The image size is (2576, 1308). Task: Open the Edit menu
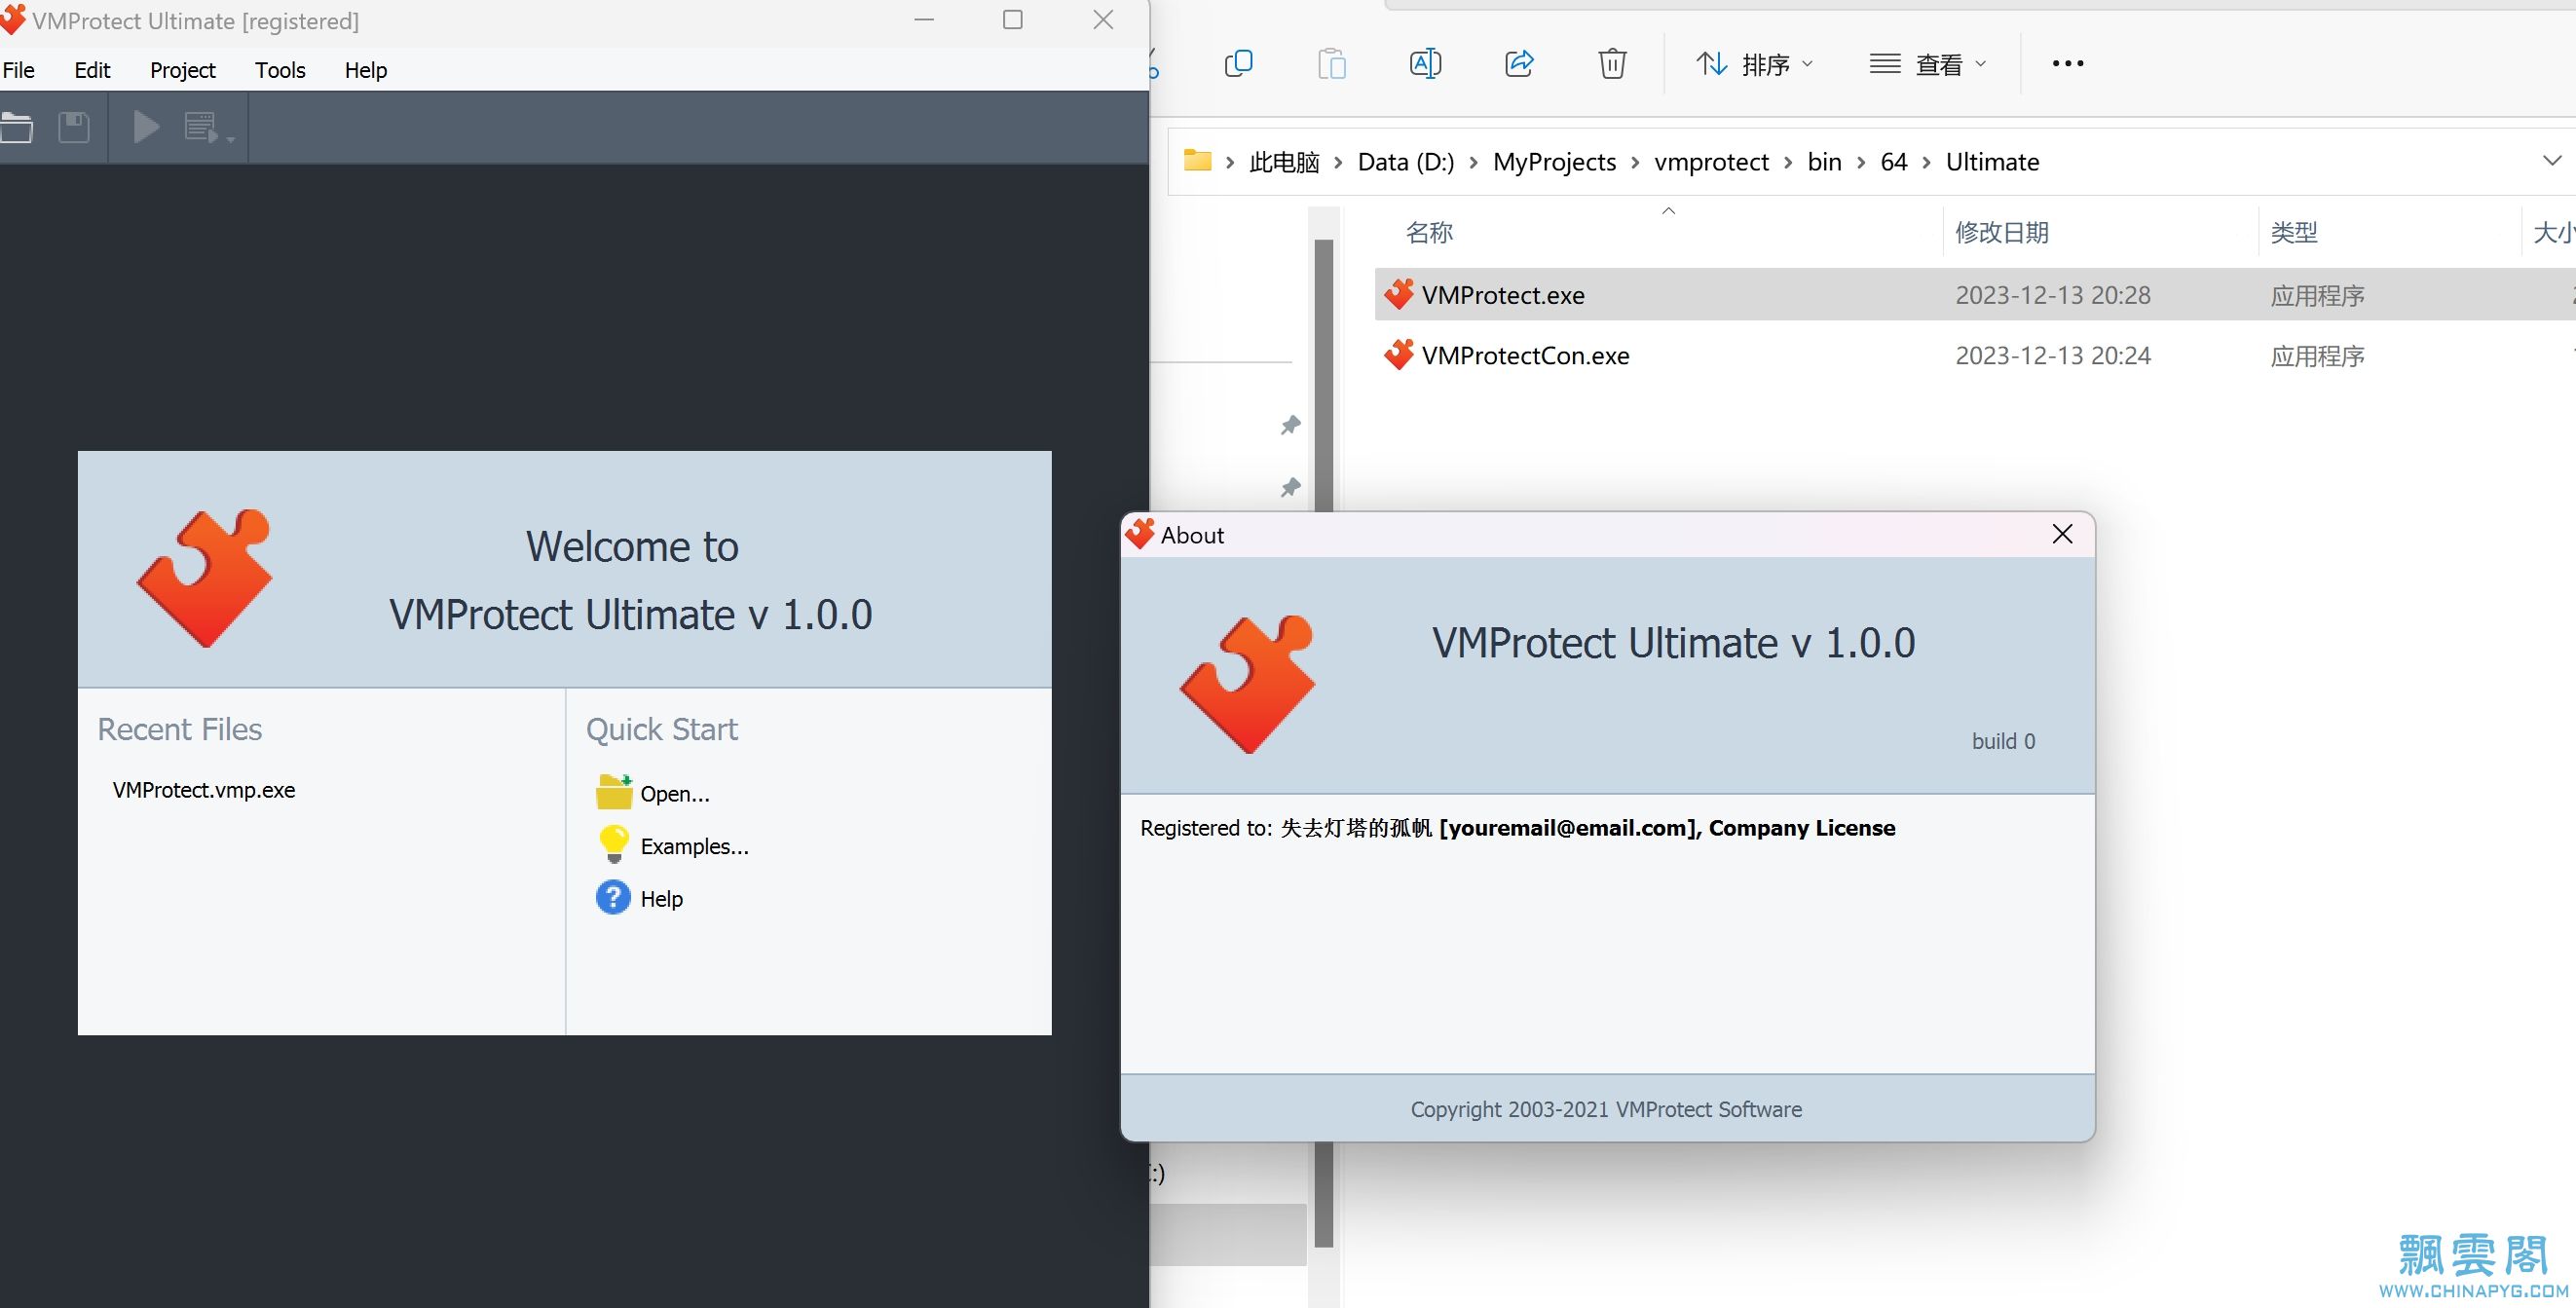92,70
